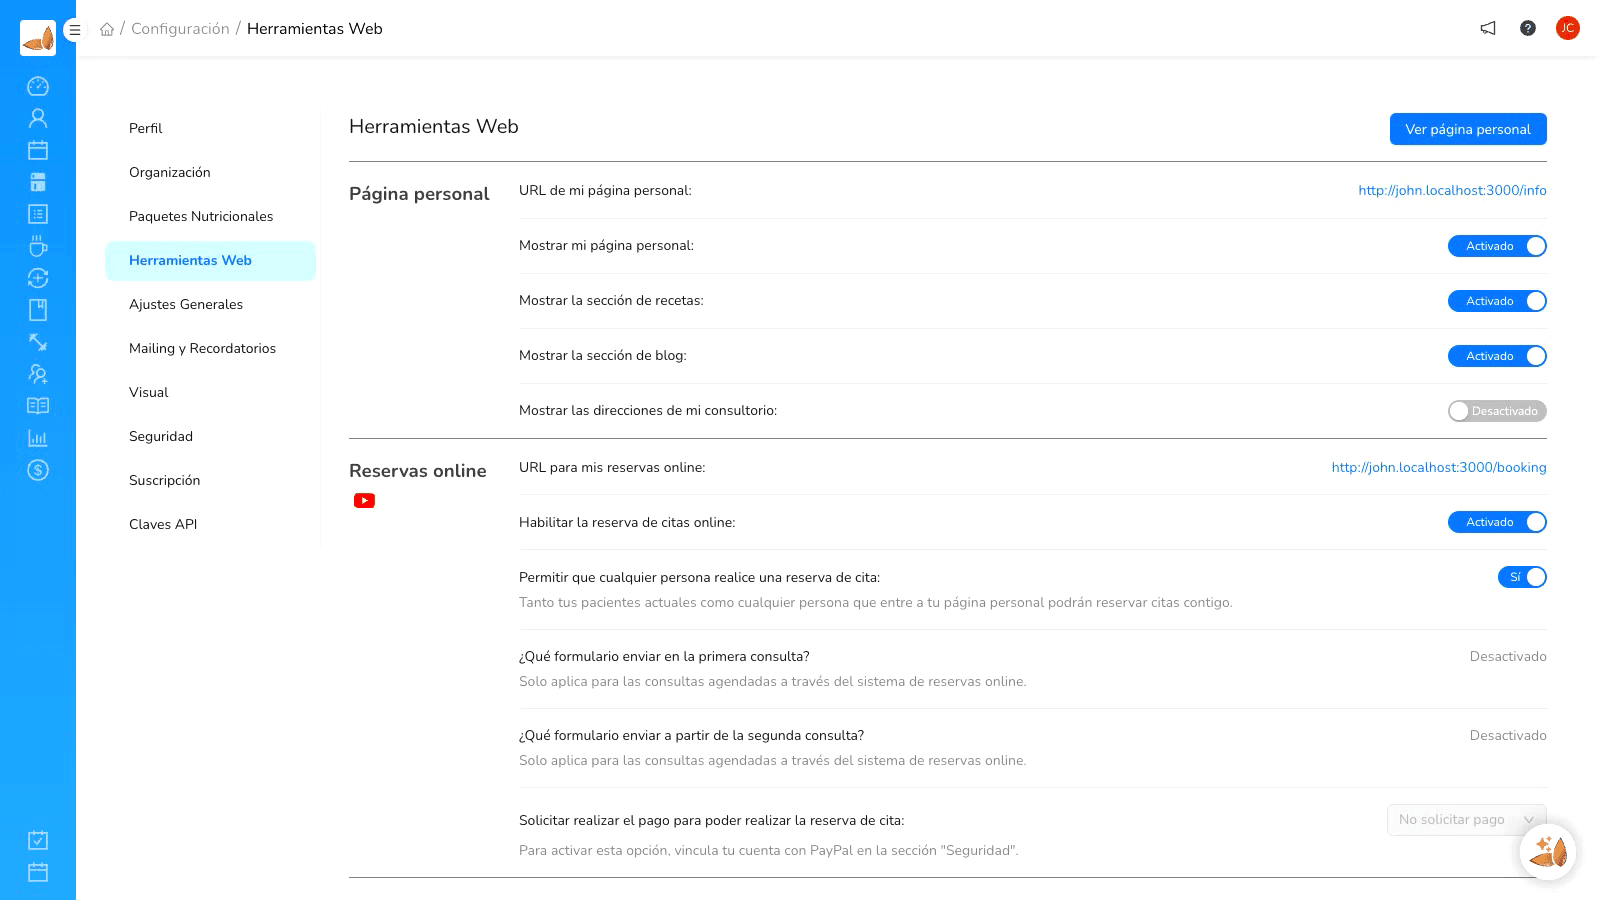Click the help question mark icon
This screenshot has height=900, width=1600.
coord(1528,28)
